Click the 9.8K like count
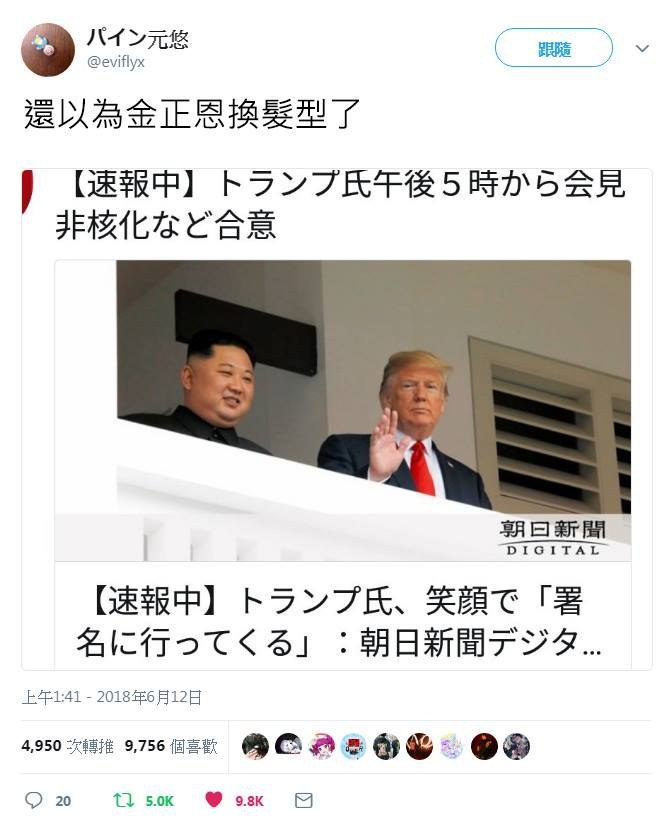 pos(249,801)
